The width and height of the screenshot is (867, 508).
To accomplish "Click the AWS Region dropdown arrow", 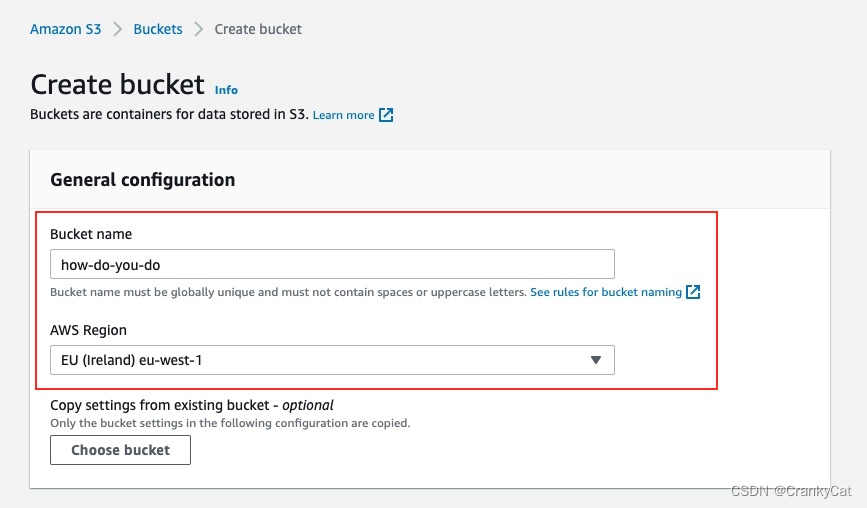I will 596,360.
